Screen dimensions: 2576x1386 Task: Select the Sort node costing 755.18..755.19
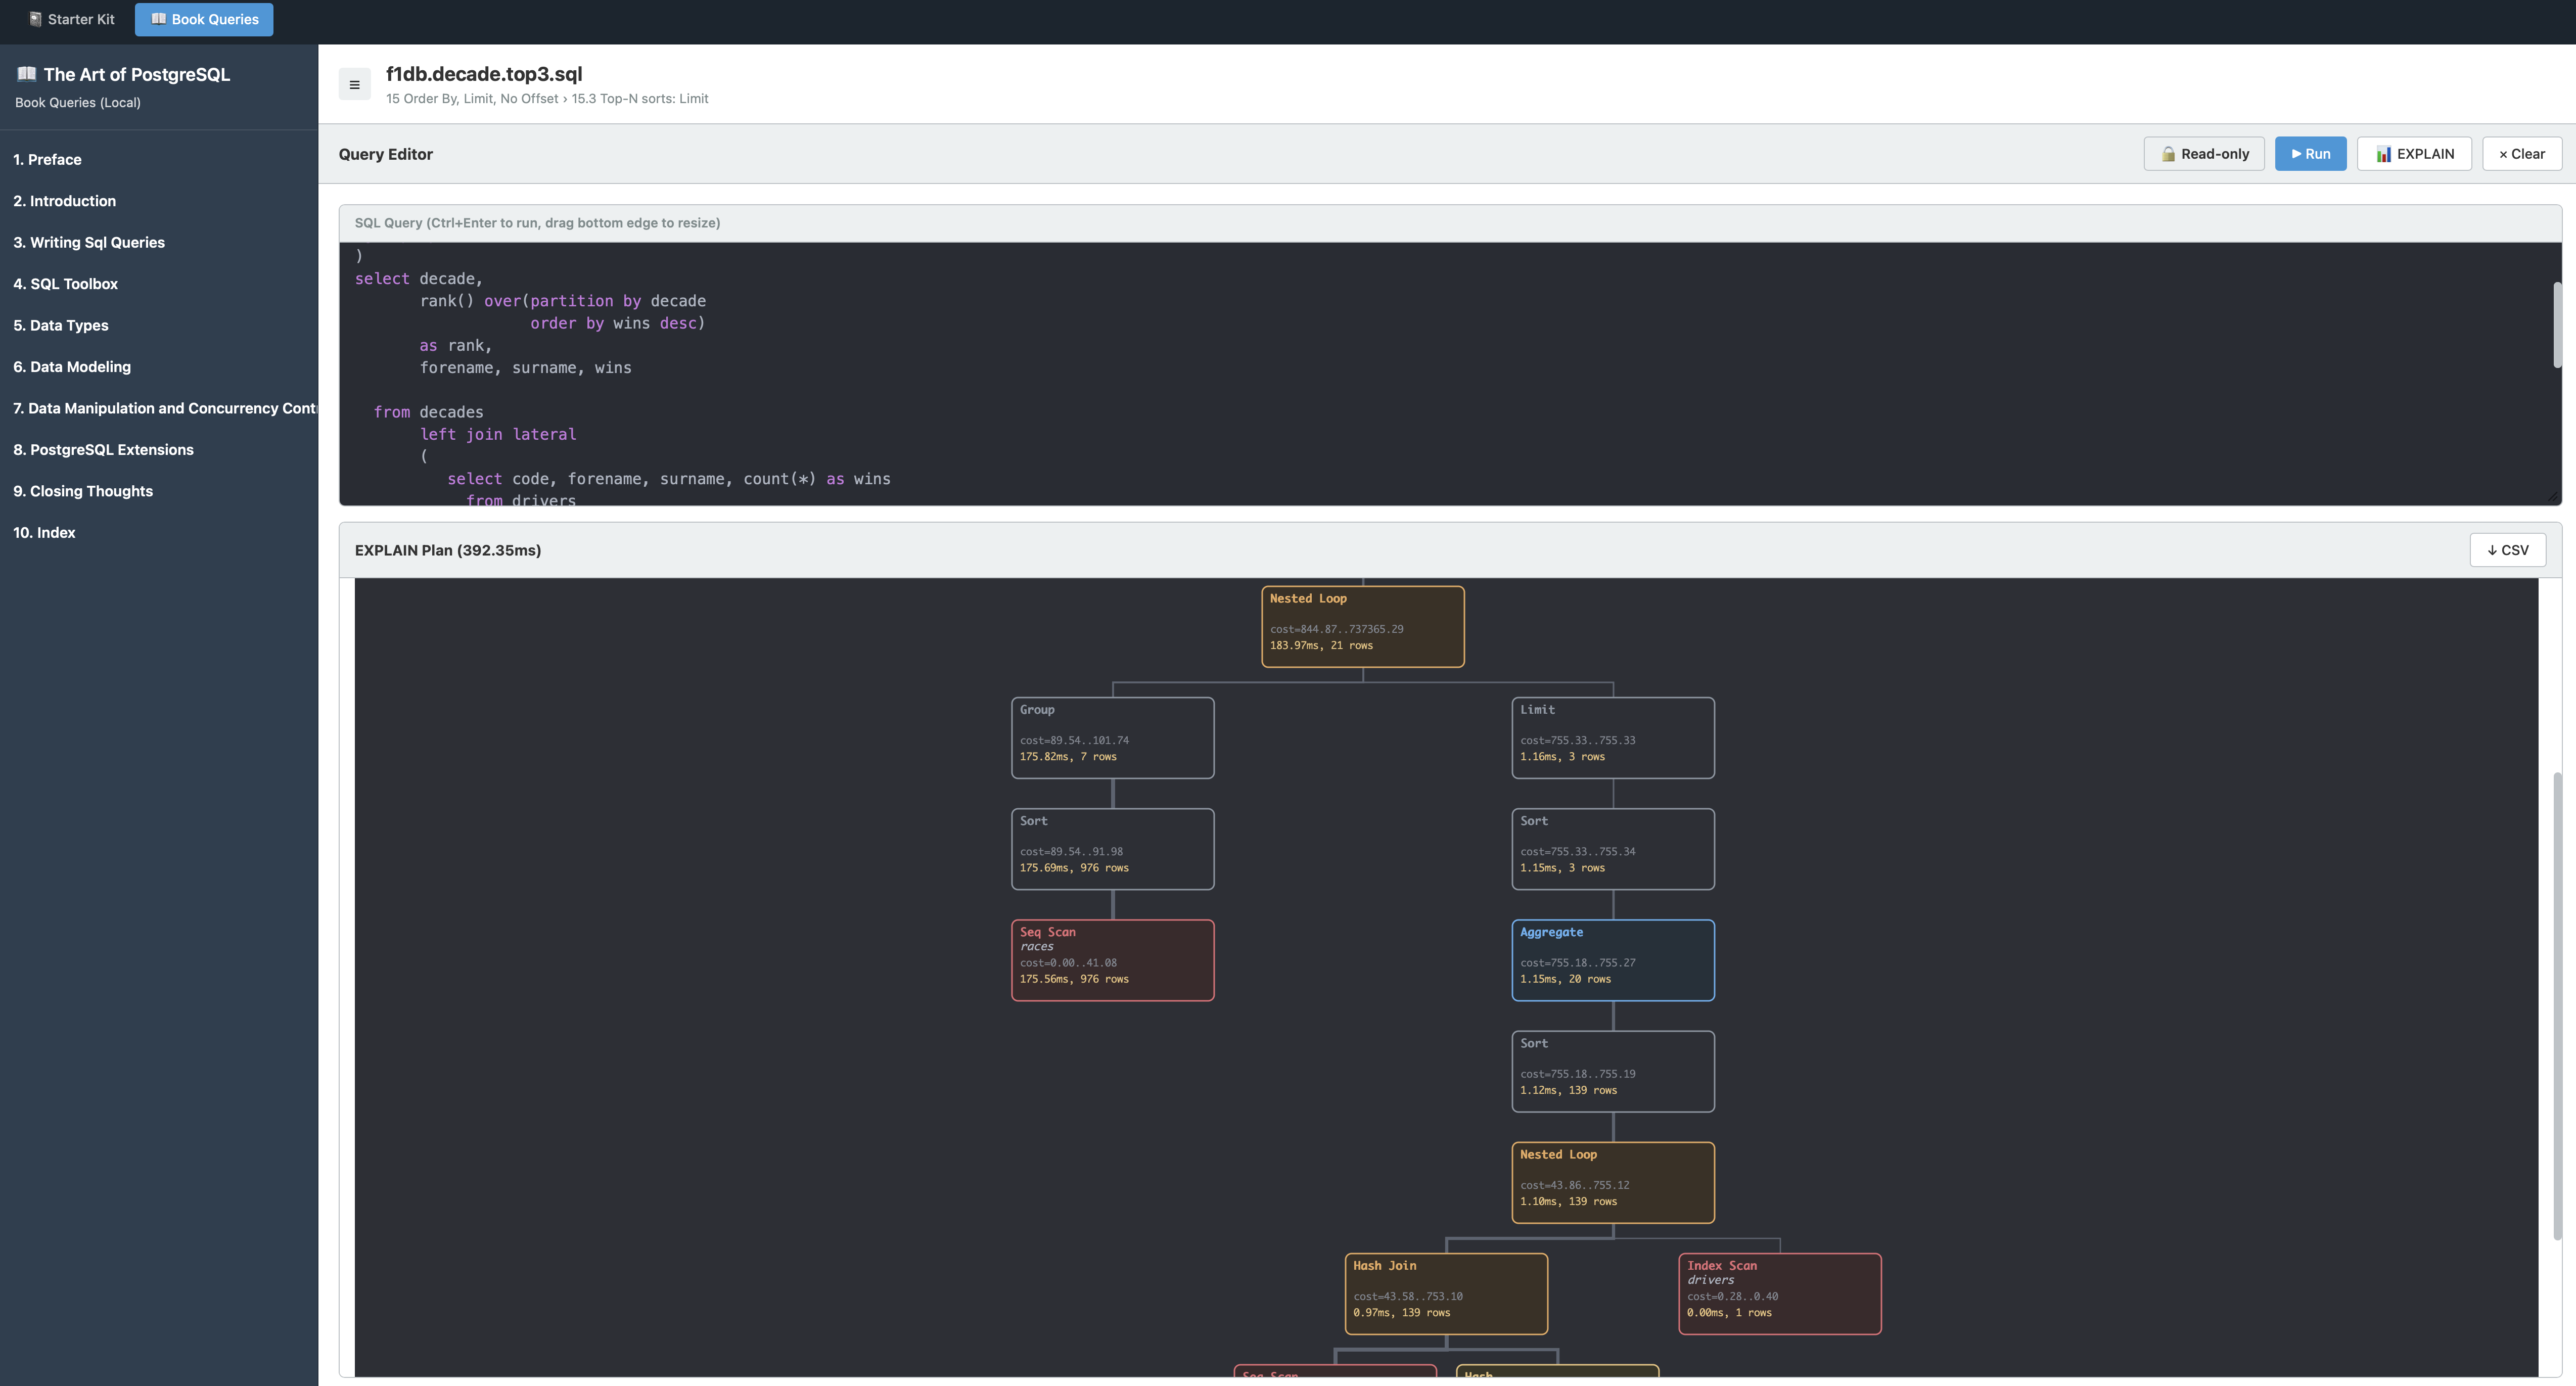pos(1613,1071)
